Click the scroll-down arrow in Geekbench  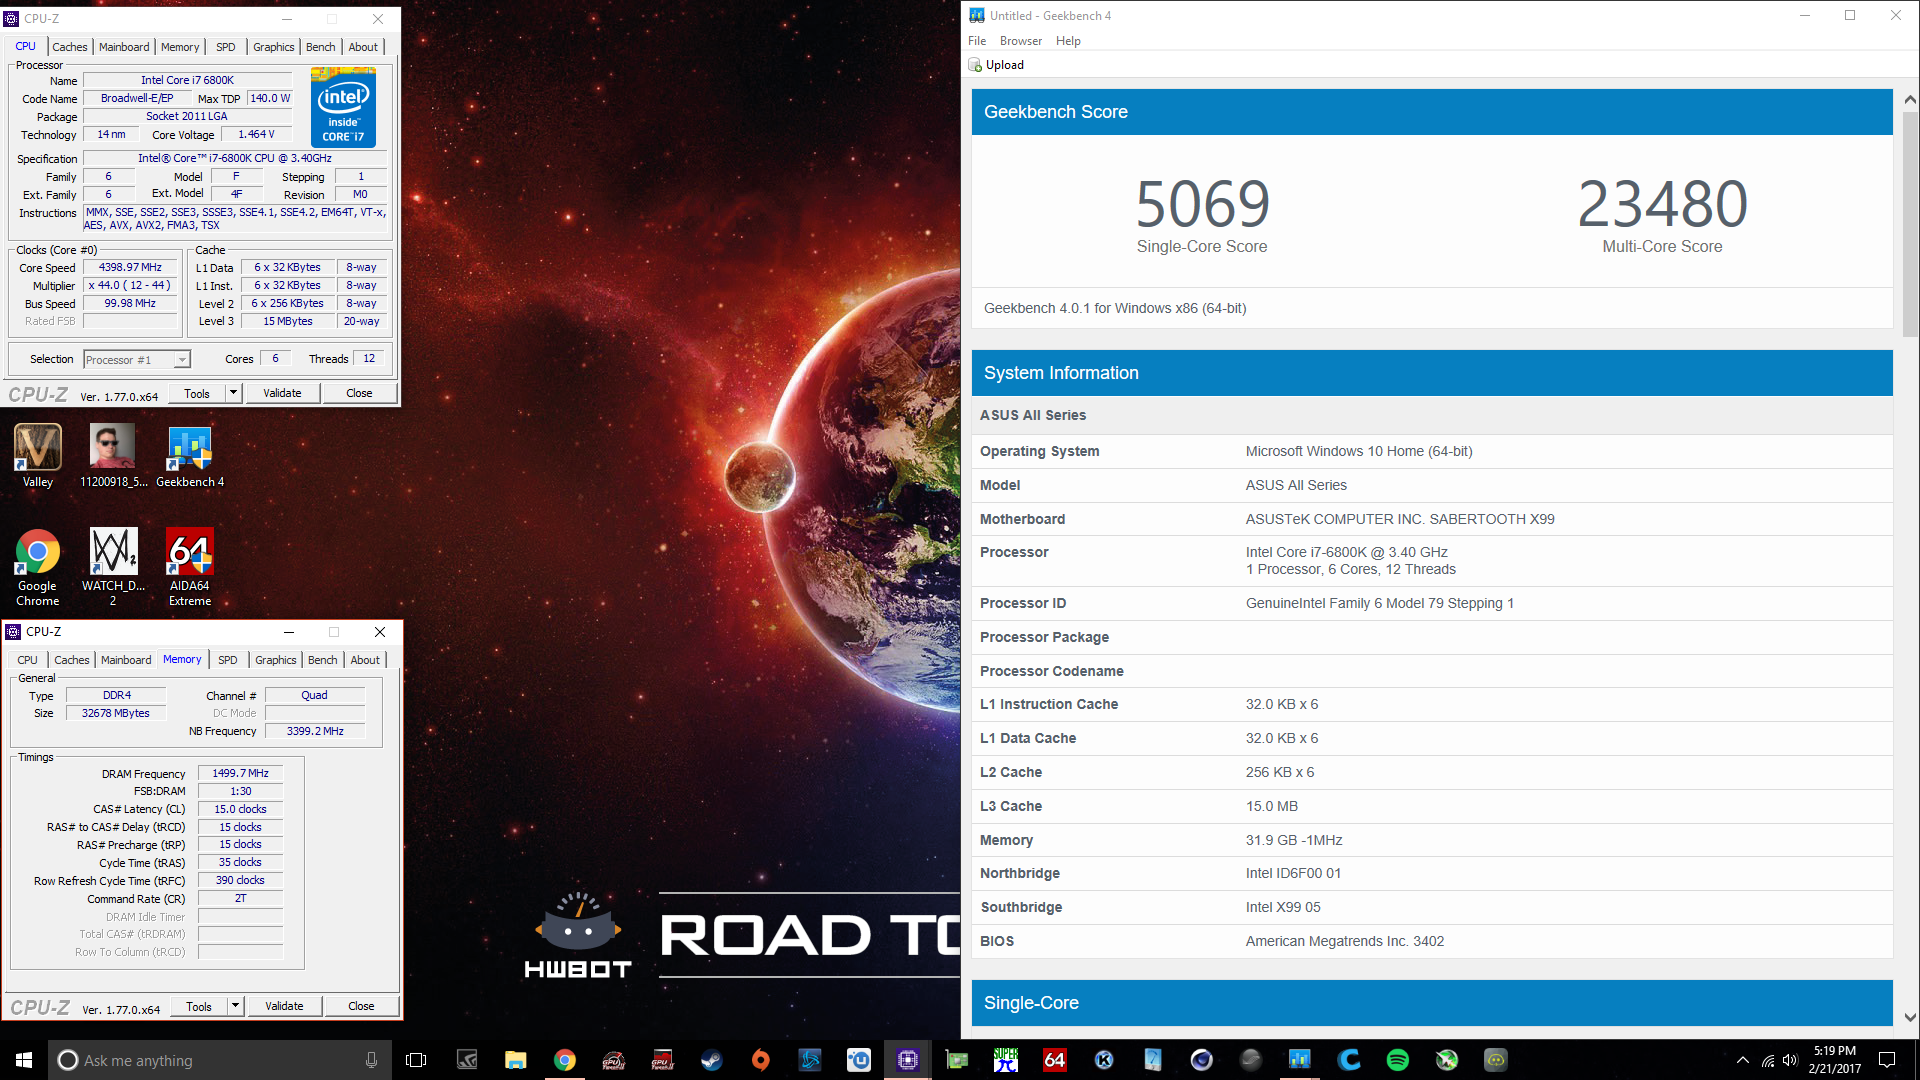1910,1017
